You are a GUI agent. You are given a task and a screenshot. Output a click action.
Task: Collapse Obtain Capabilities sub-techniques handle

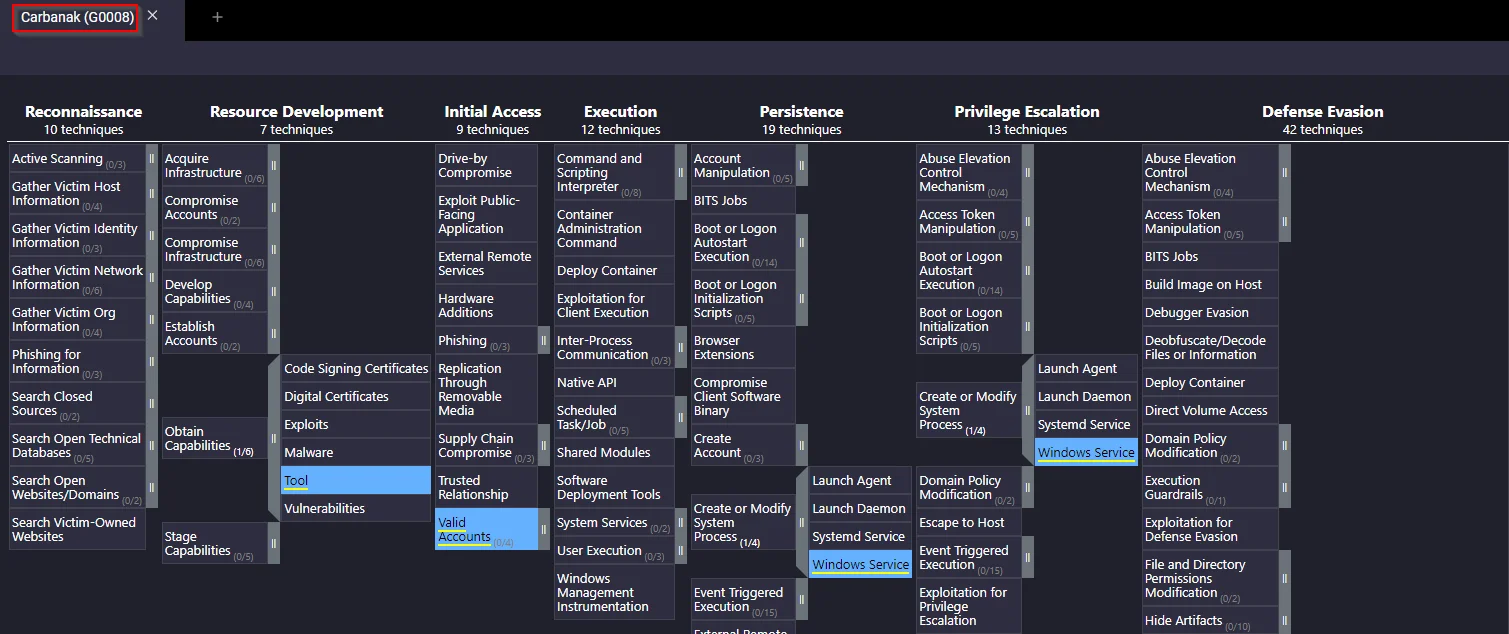(274, 438)
